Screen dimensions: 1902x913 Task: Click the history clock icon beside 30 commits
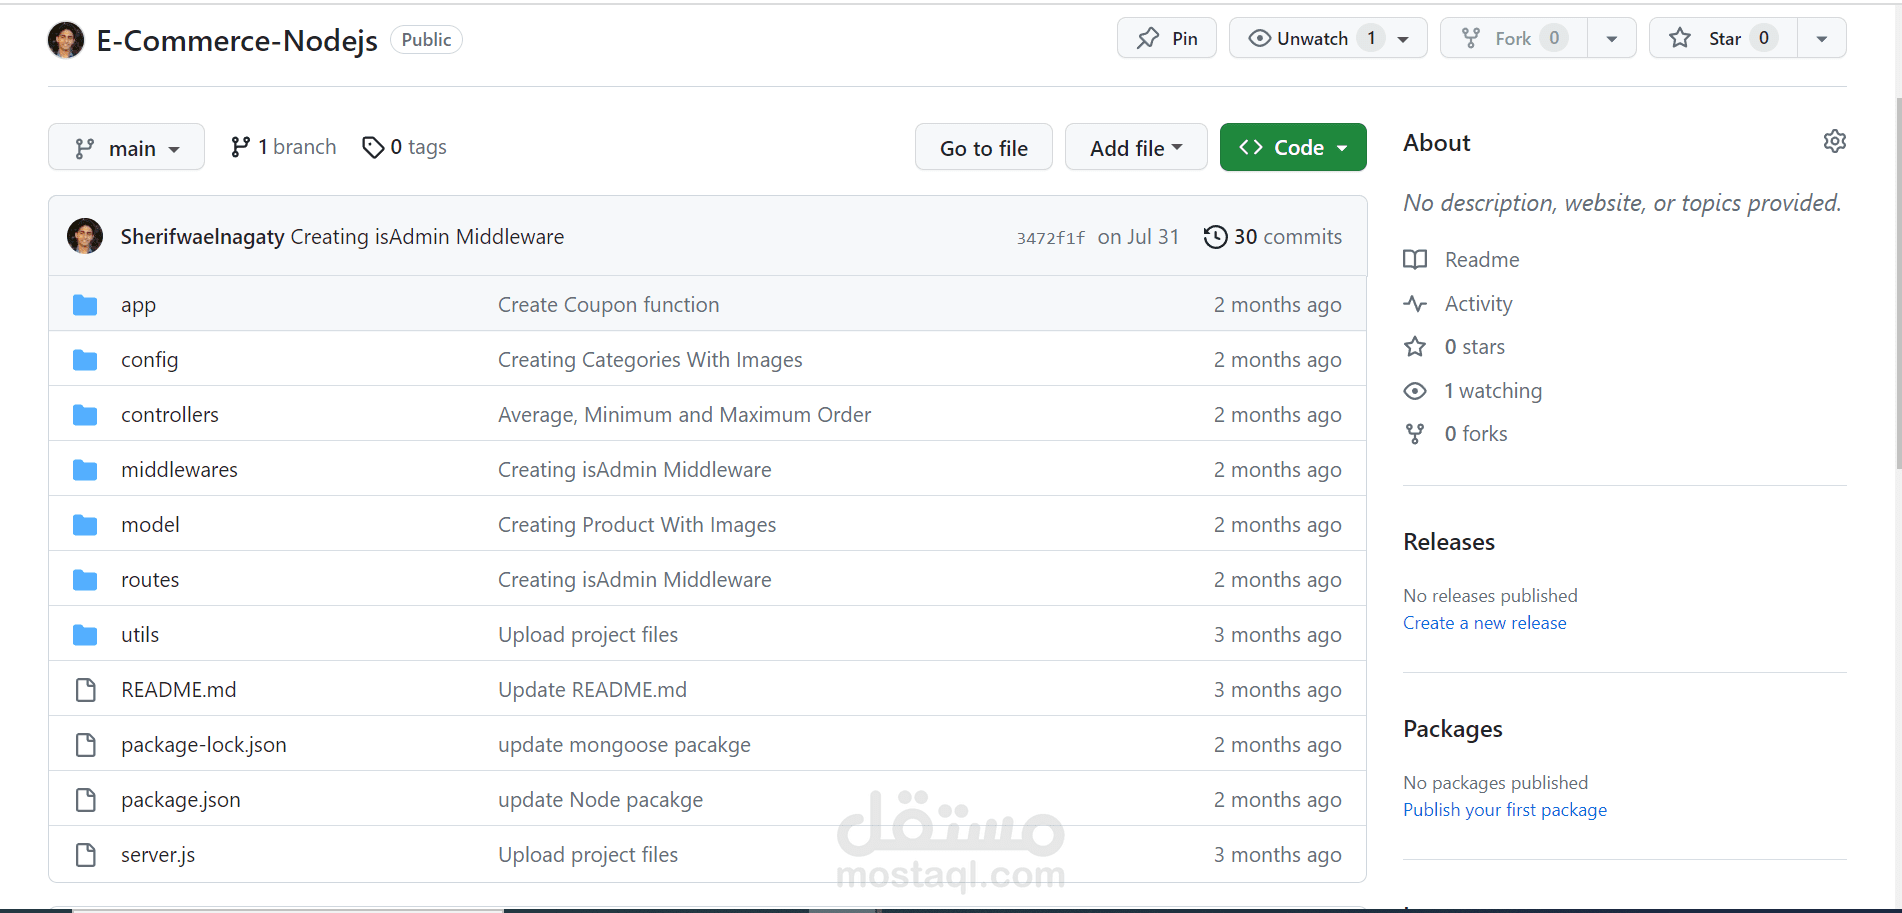(x=1215, y=237)
